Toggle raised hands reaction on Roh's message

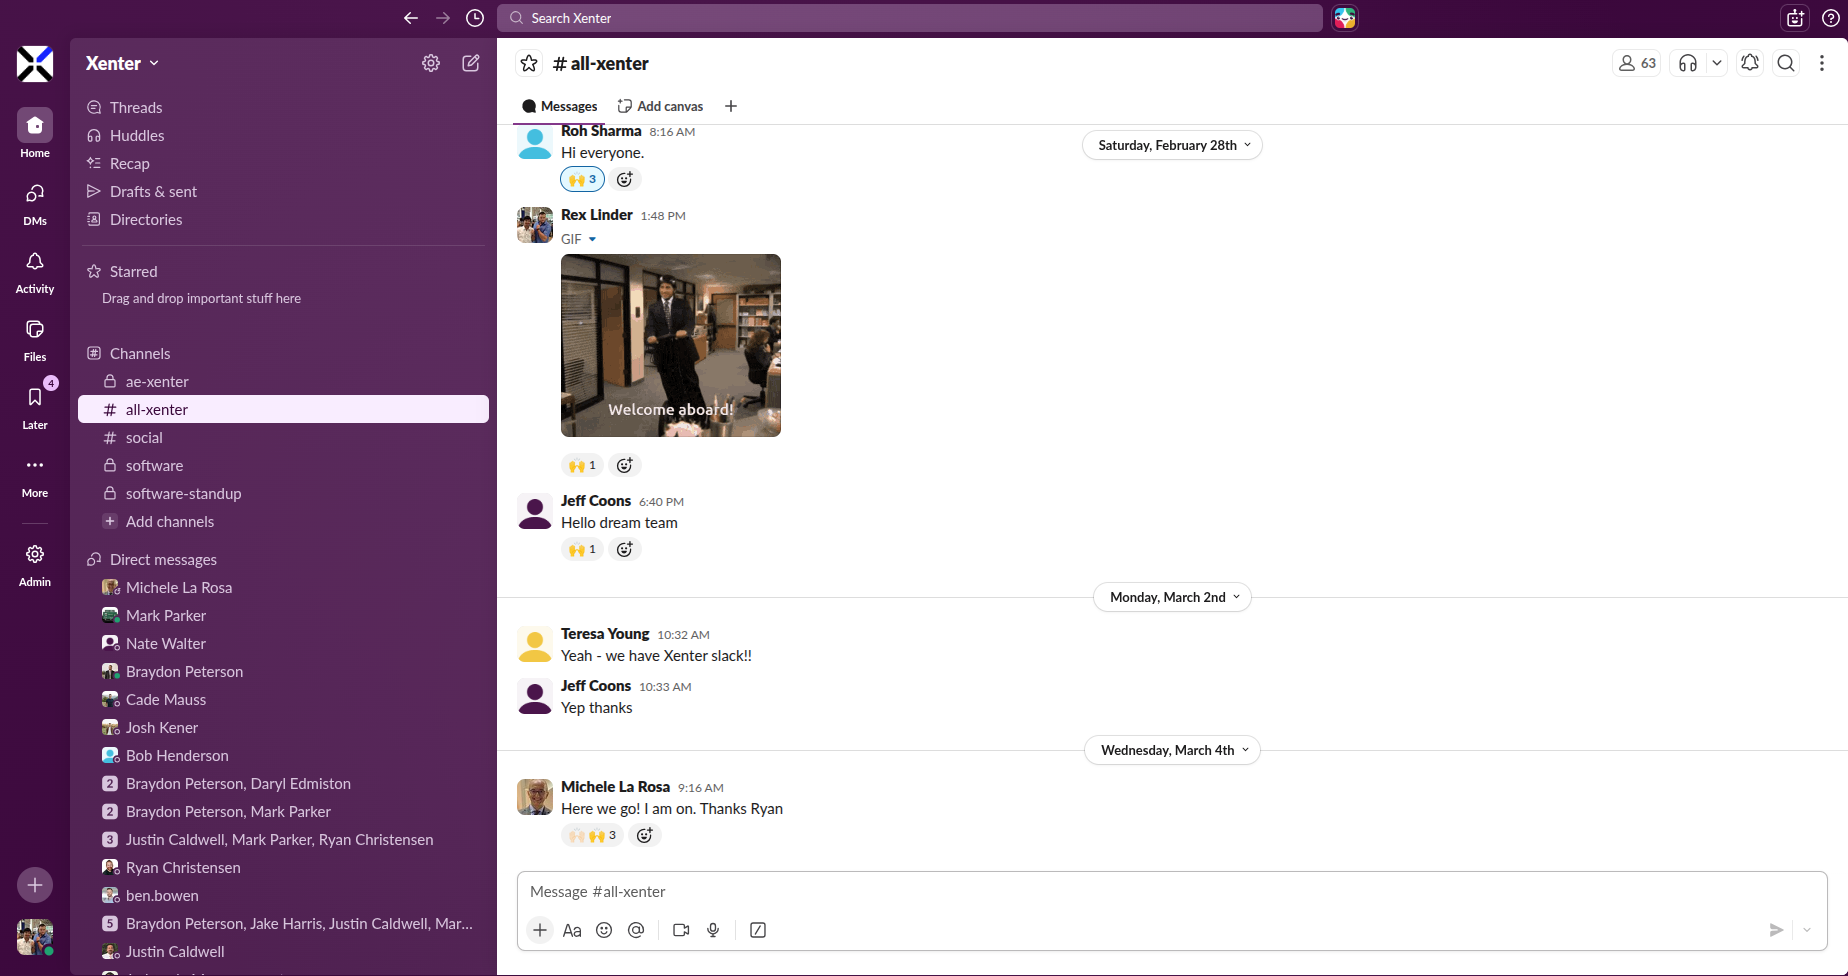(582, 180)
